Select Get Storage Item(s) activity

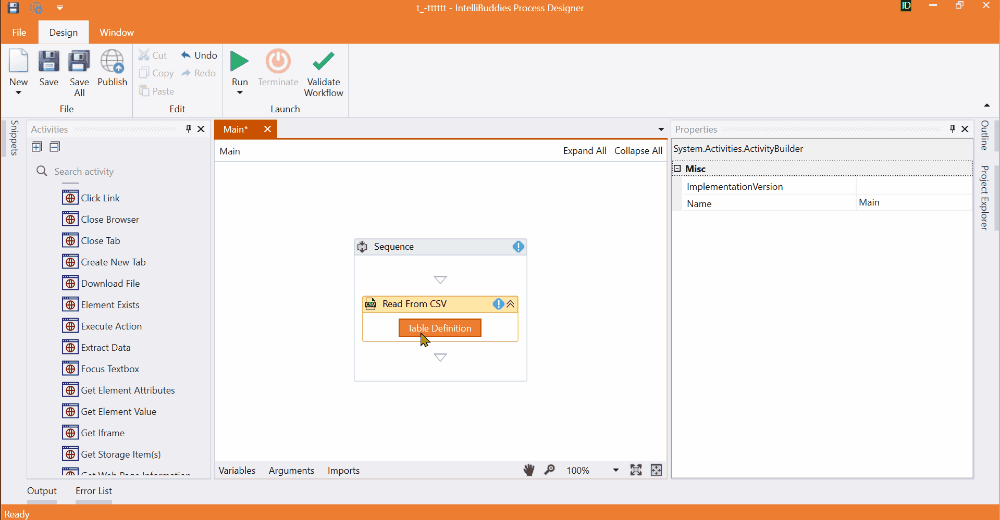pos(112,454)
